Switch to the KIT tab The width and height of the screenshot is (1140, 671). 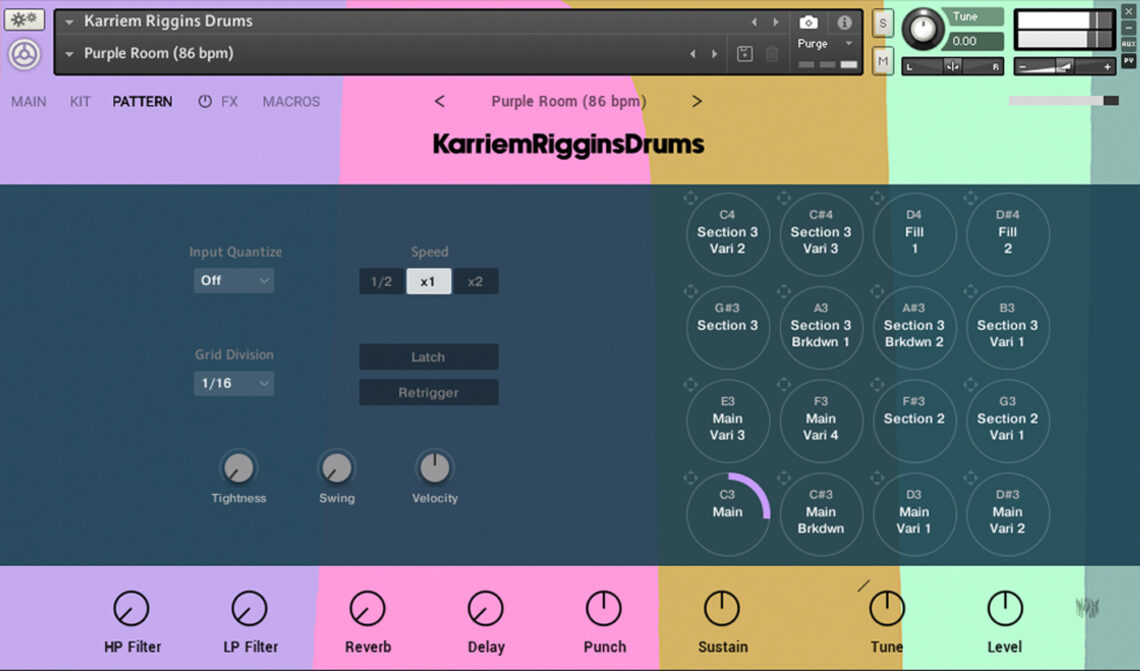80,101
